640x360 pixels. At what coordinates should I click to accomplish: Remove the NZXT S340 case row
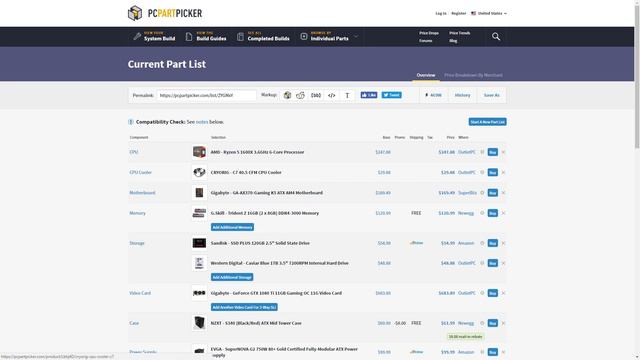click(x=503, y=323)
